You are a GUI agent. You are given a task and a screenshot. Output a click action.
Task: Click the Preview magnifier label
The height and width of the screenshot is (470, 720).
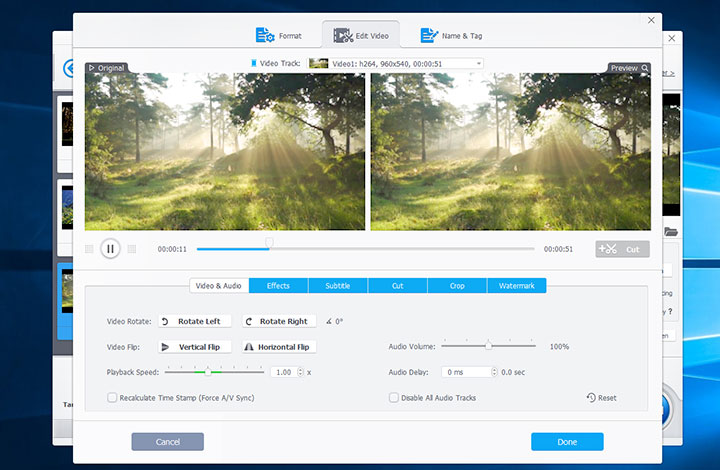629,69
